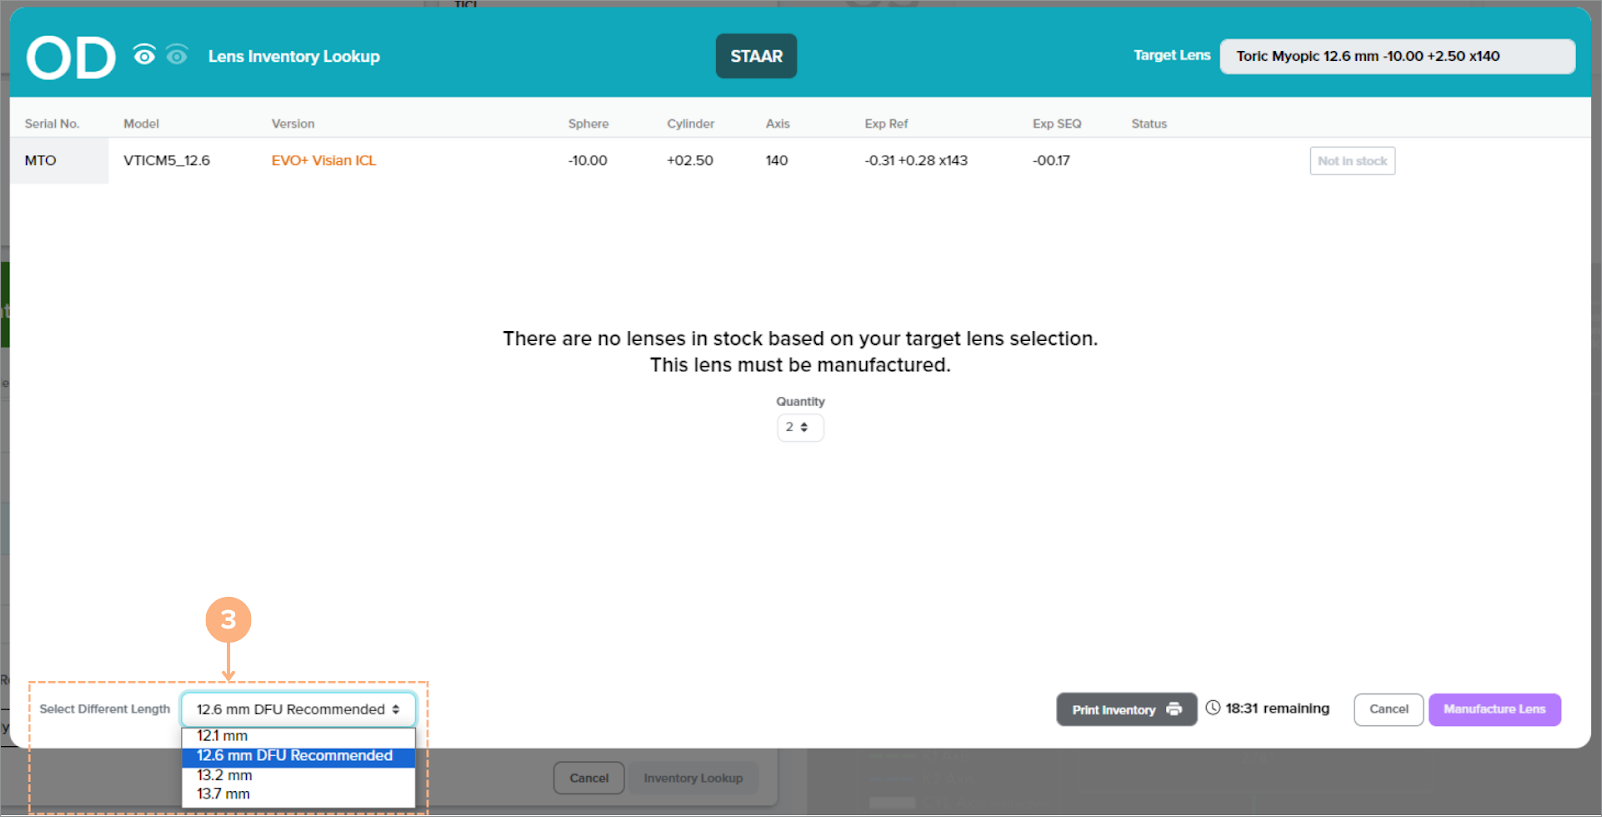The height and width of the screenshot is (817, 1602).
Task: Click the Not in stock status button
Action: pos(1352,161)
